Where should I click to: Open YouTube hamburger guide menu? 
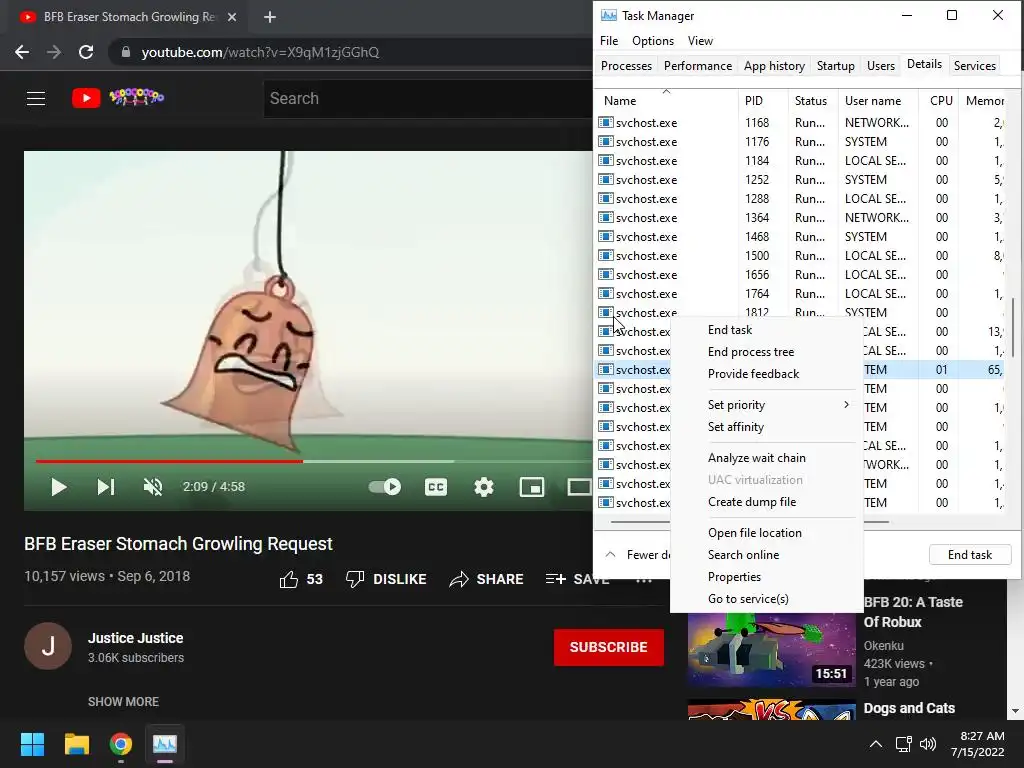coord(36,98)
